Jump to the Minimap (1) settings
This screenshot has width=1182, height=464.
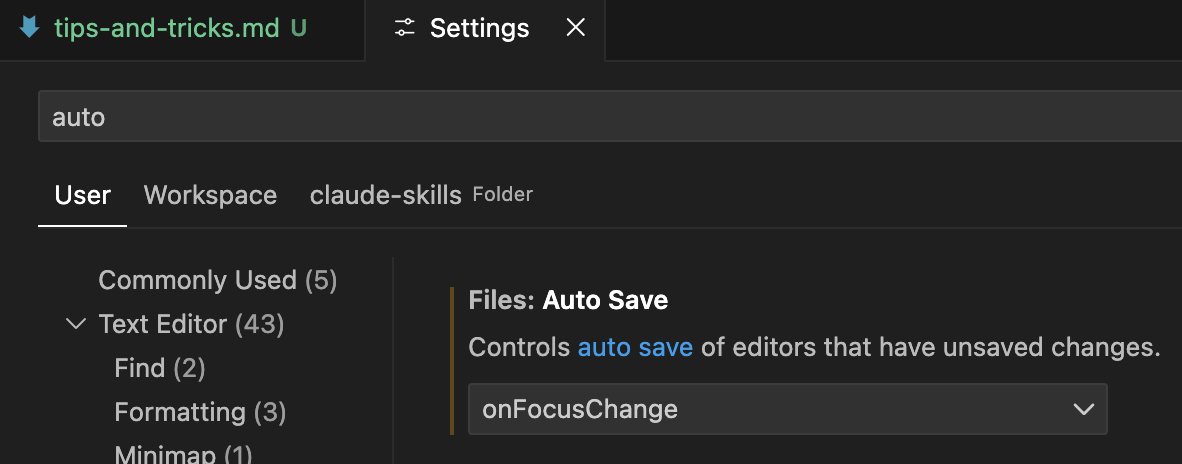pyautogui.click(x=183, y=455)
